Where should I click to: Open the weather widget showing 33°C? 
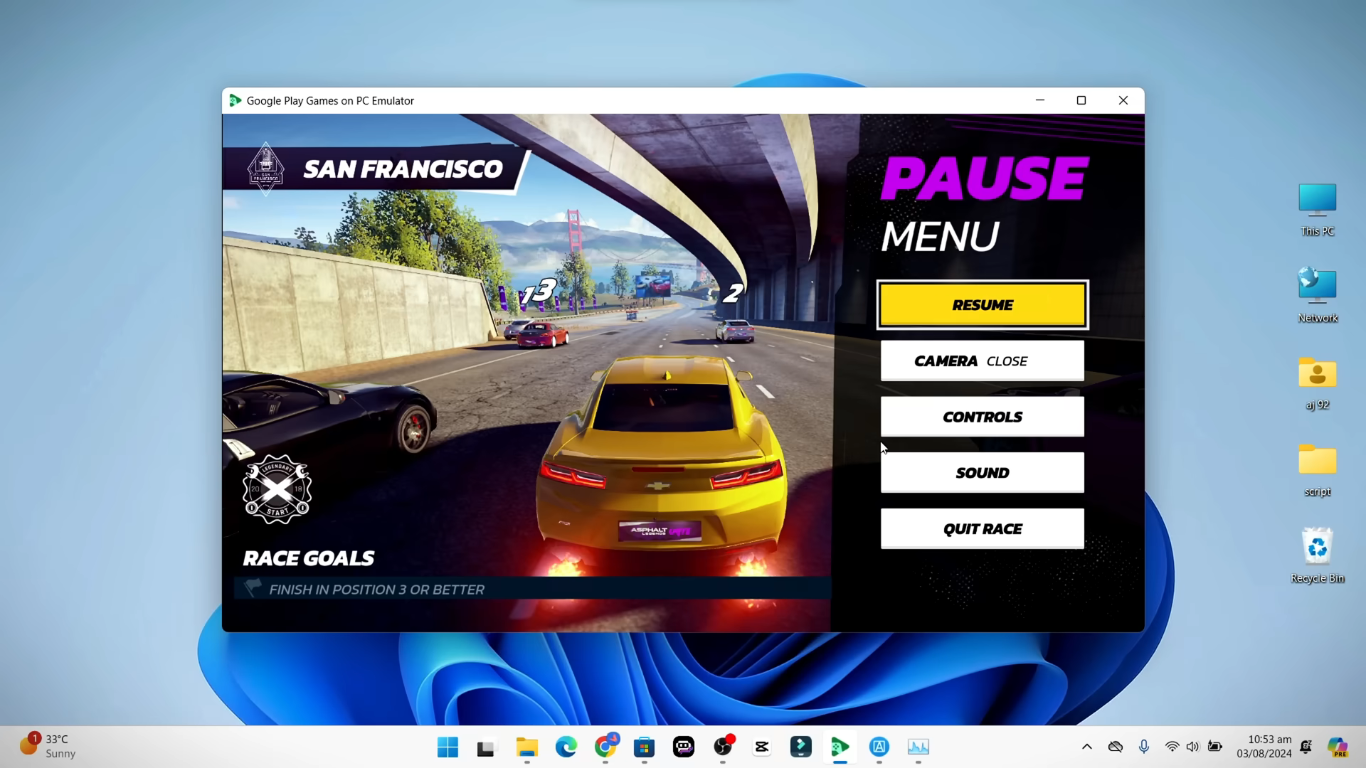point(48,746)
